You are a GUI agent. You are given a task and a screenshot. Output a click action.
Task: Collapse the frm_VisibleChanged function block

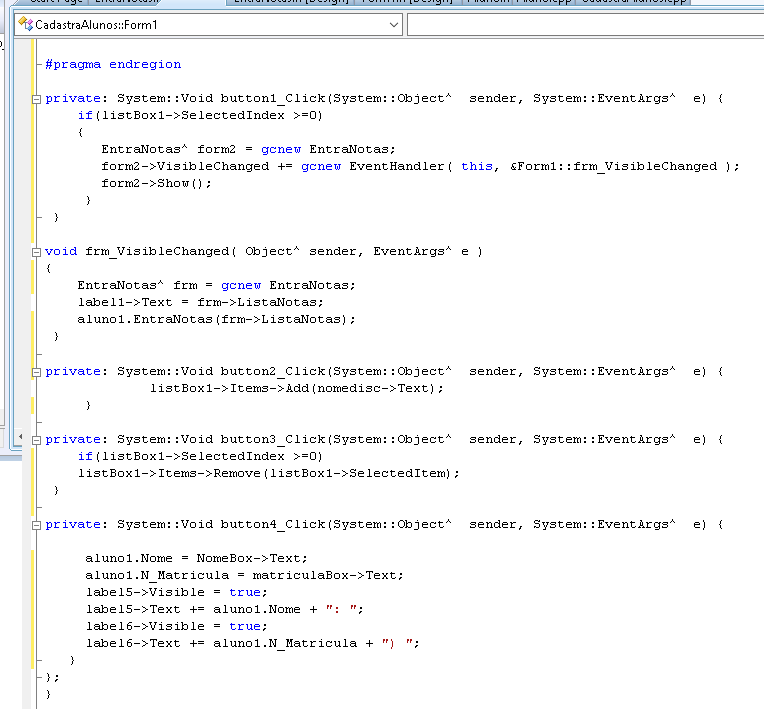pos(37,252)
